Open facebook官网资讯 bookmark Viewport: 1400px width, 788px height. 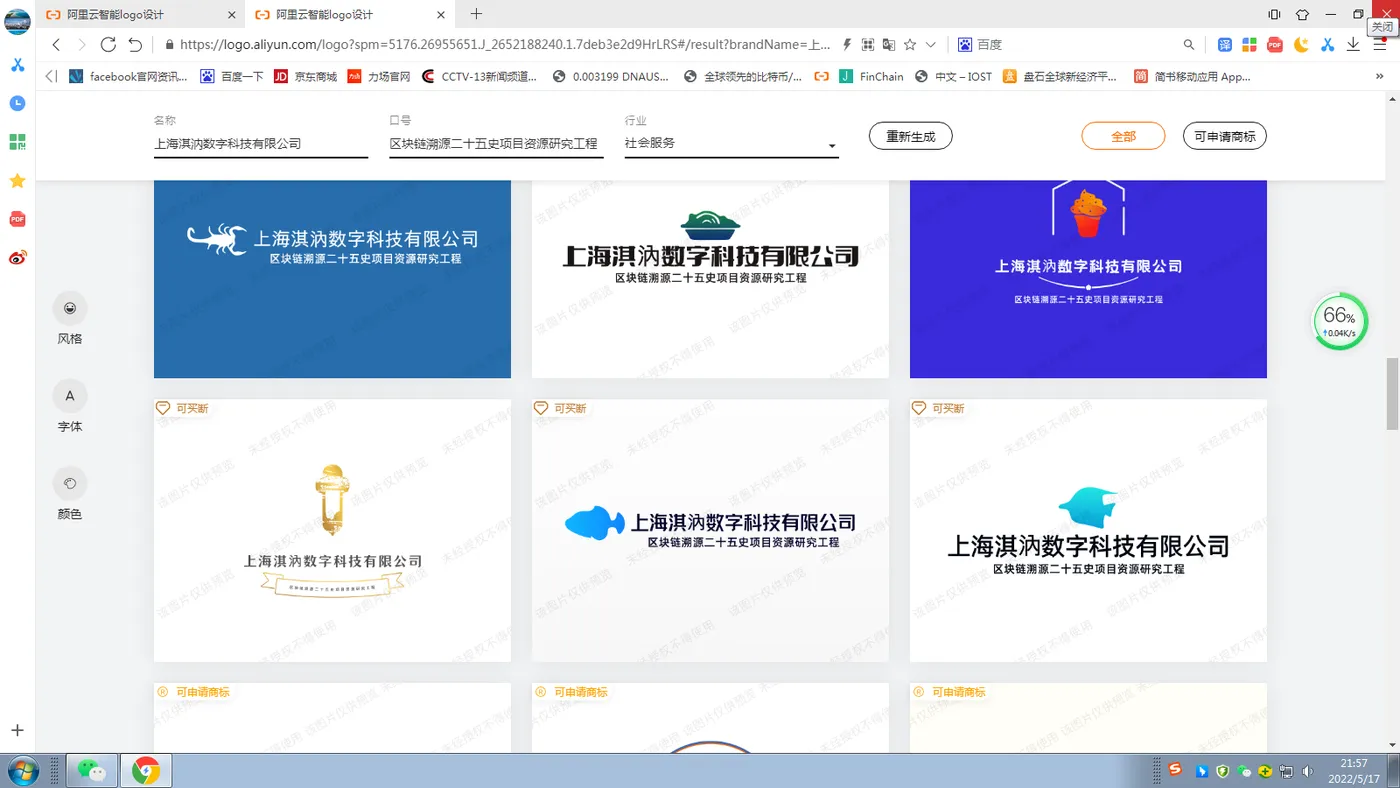coord(128,76)
